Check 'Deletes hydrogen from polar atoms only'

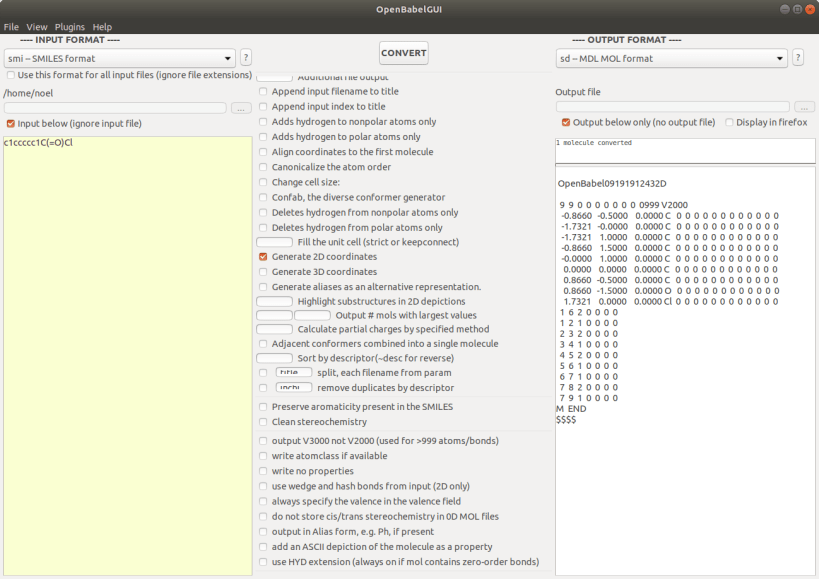coord(263,228)
